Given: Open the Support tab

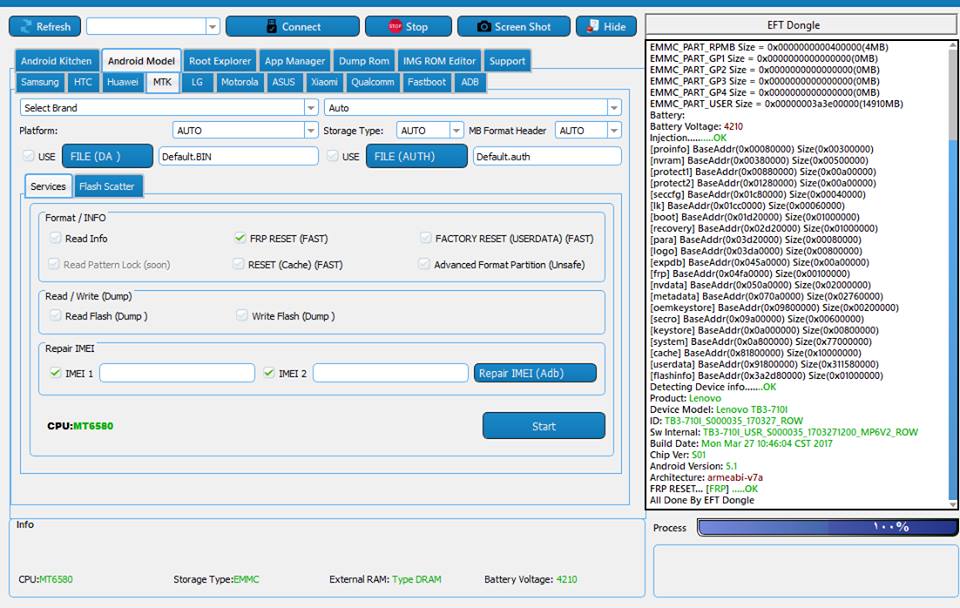Looking at the screenshot, I should (x=507, y=61).
